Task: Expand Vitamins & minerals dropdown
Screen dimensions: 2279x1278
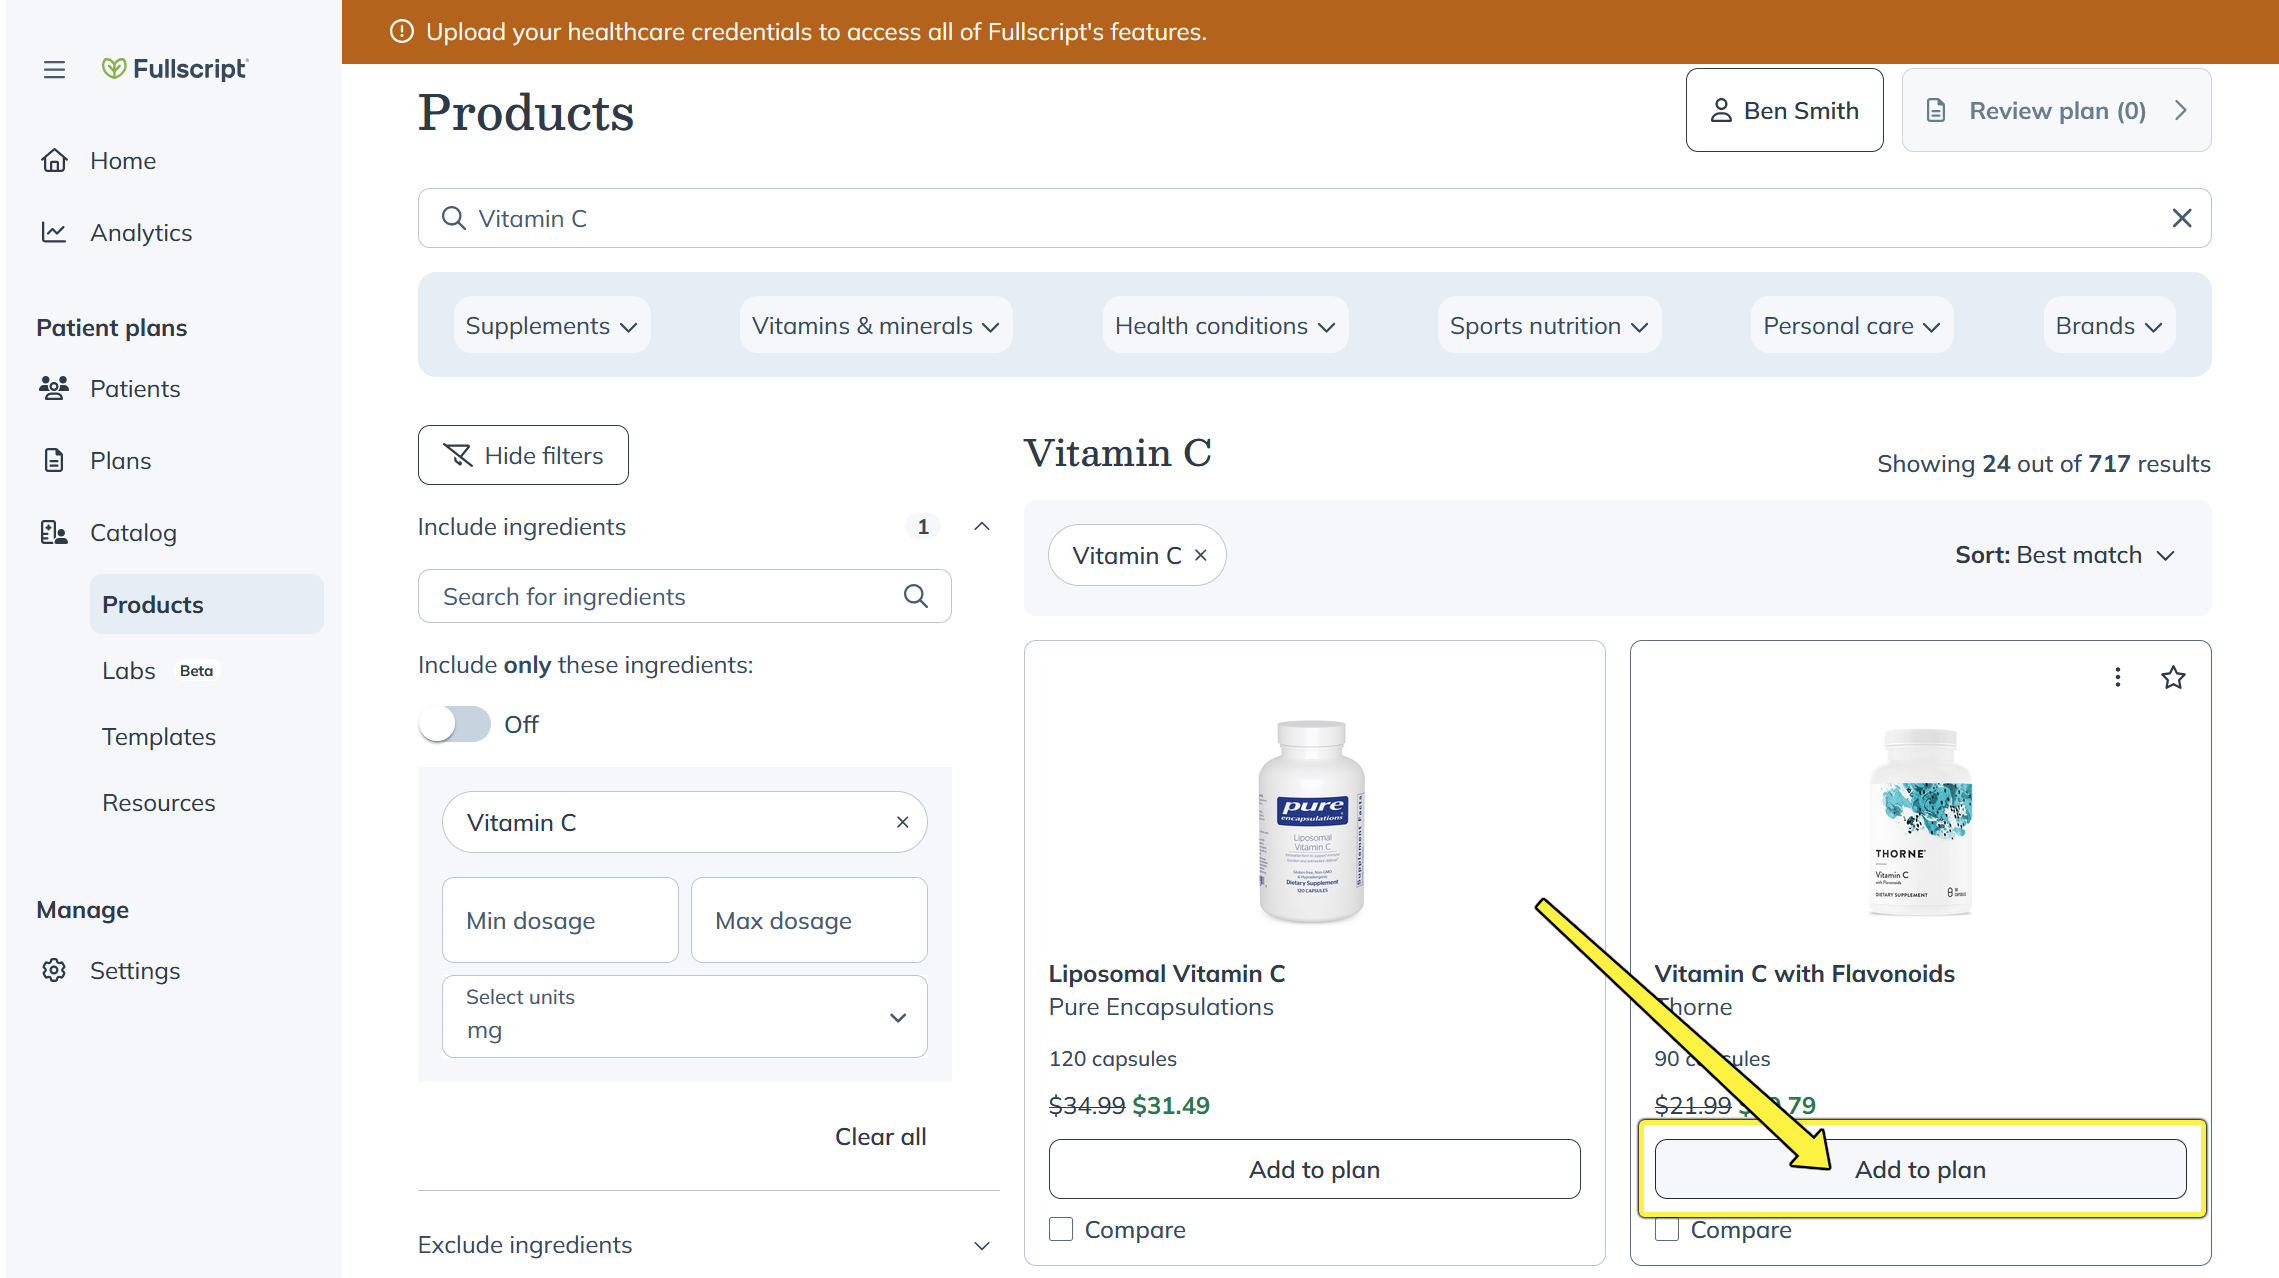Action: click(x=876, y=326)
